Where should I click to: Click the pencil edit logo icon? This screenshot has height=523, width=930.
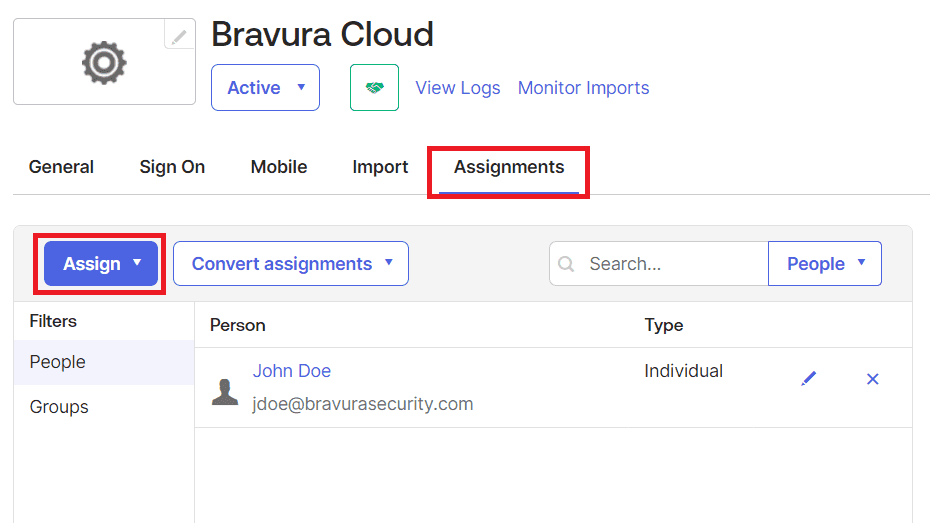click(179, 36)
